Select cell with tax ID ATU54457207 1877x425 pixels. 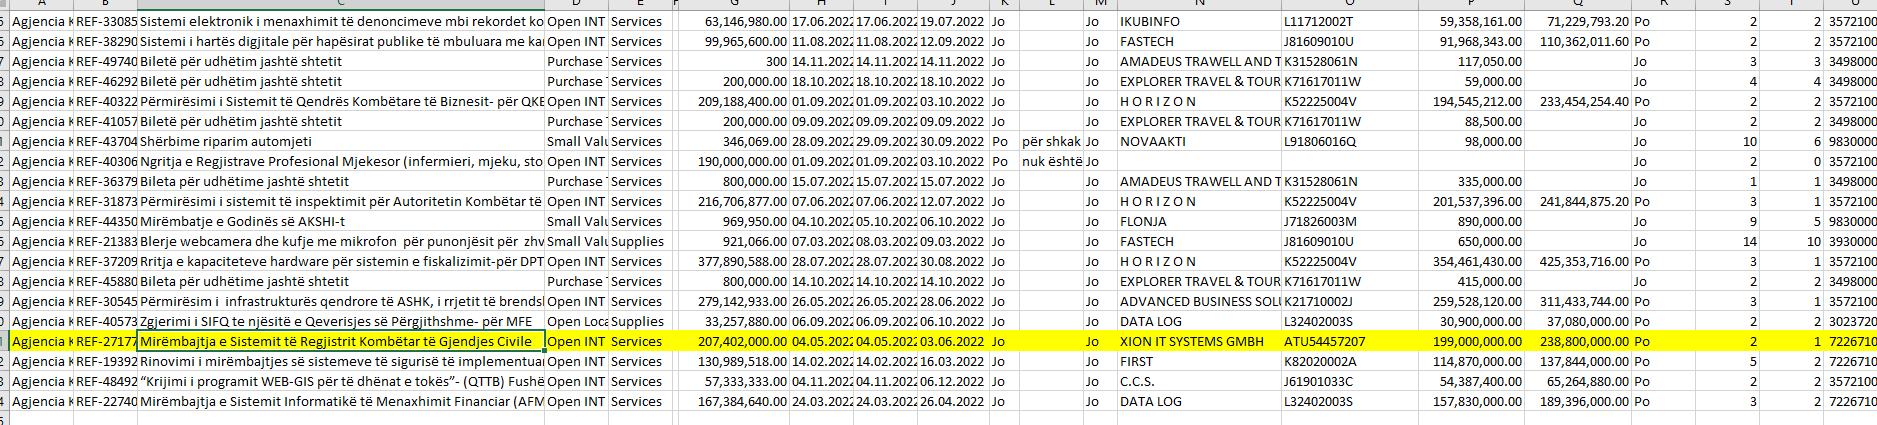click(x=1324, y=342)
